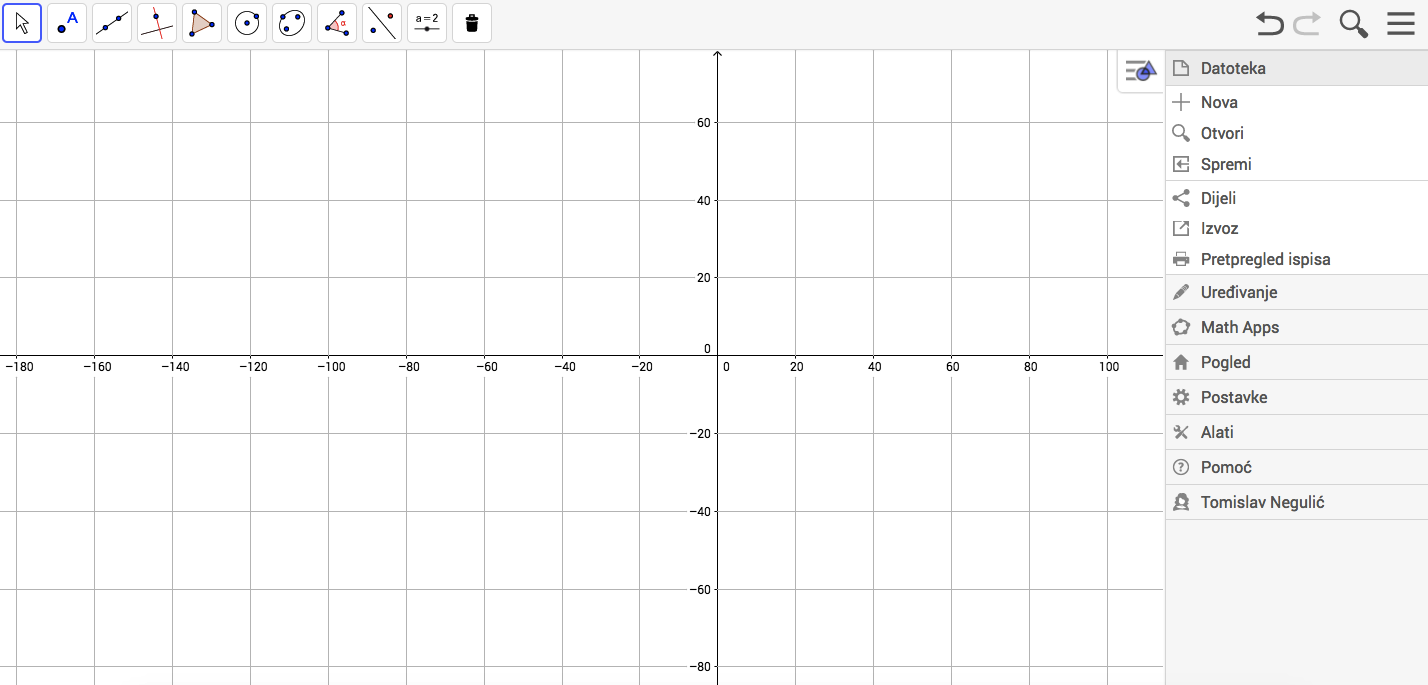This screenshot has width=1428, height=685.
Task: Select the New Point tool
Action: (x=67, y=23)
